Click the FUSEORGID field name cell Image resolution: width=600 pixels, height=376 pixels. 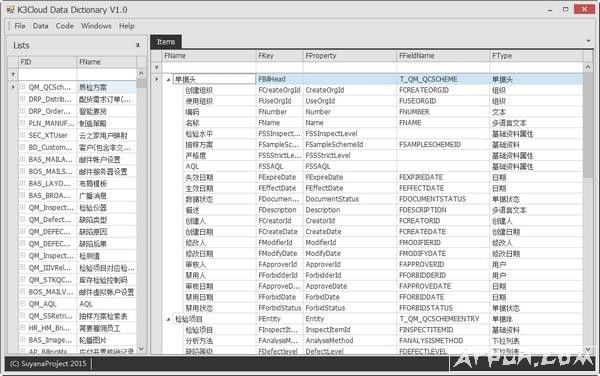point(443,101)
